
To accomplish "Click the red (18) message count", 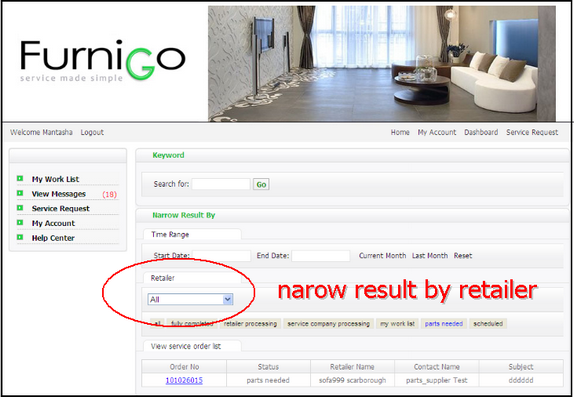I will pos(109,194).
